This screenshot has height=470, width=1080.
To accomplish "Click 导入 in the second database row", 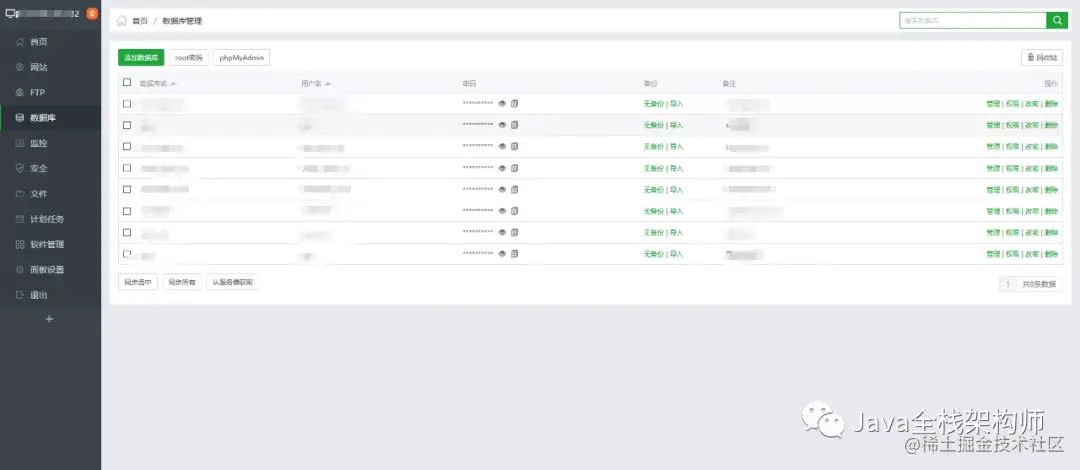I will [x=676, y=125].
